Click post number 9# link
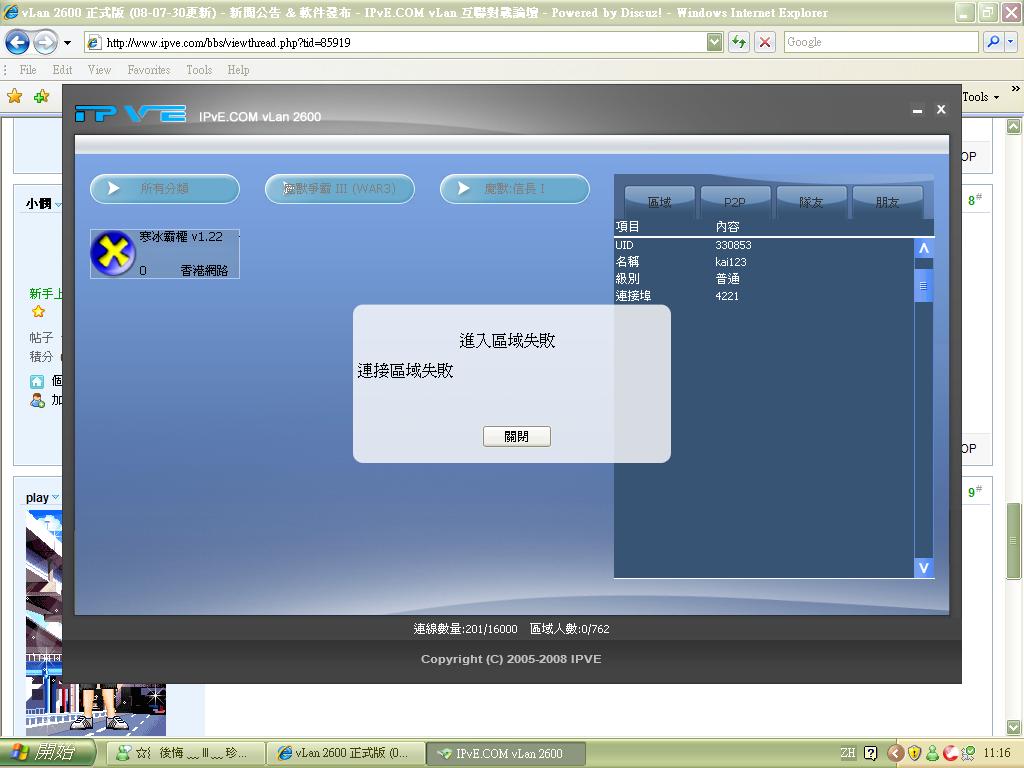 pos(974,492)
